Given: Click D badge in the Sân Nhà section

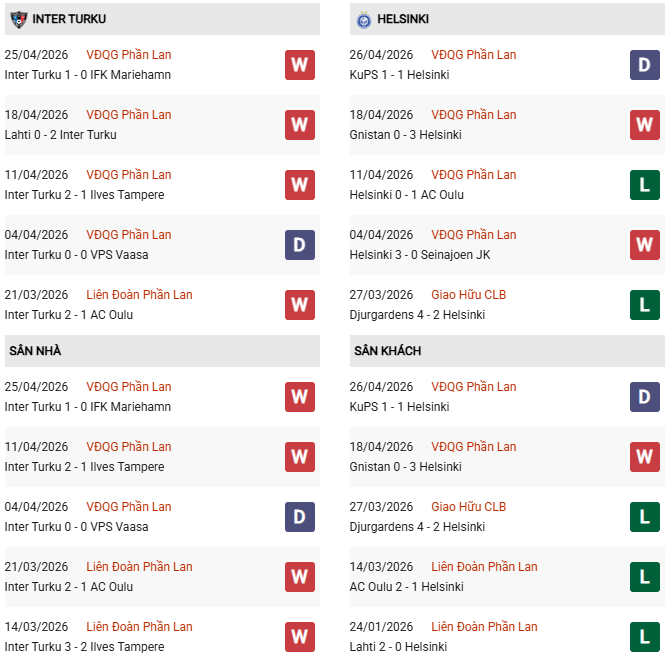Looking at the screenshot, I should pyautogui.click(x=299, y=517).
